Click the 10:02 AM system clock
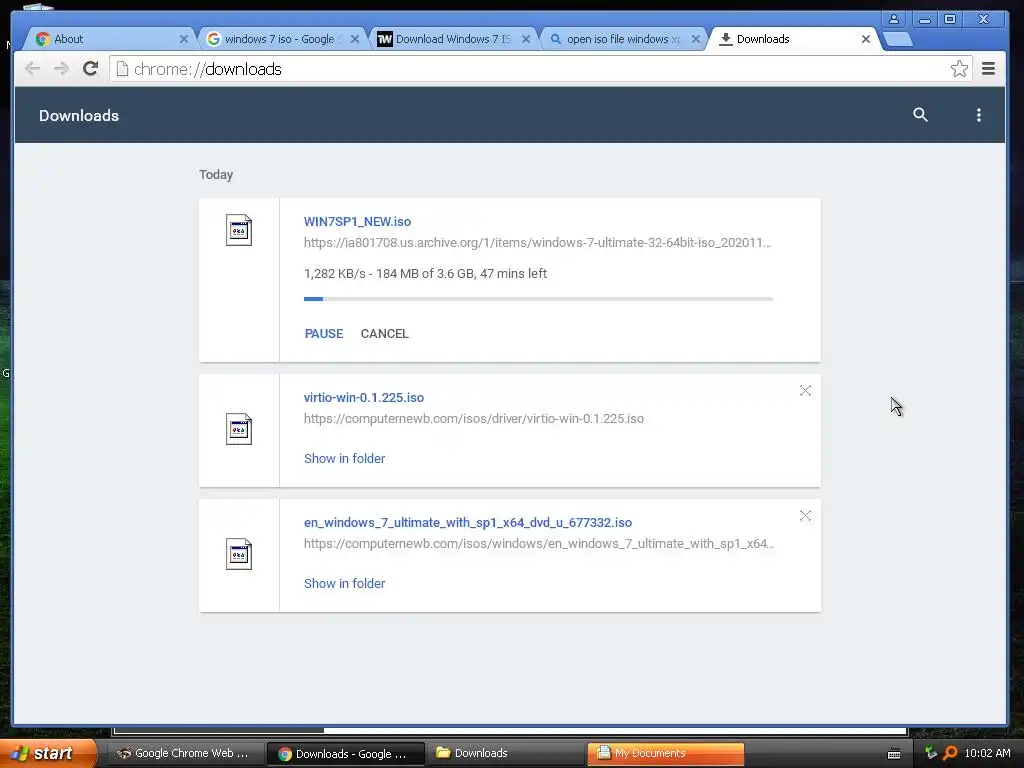 987,753
